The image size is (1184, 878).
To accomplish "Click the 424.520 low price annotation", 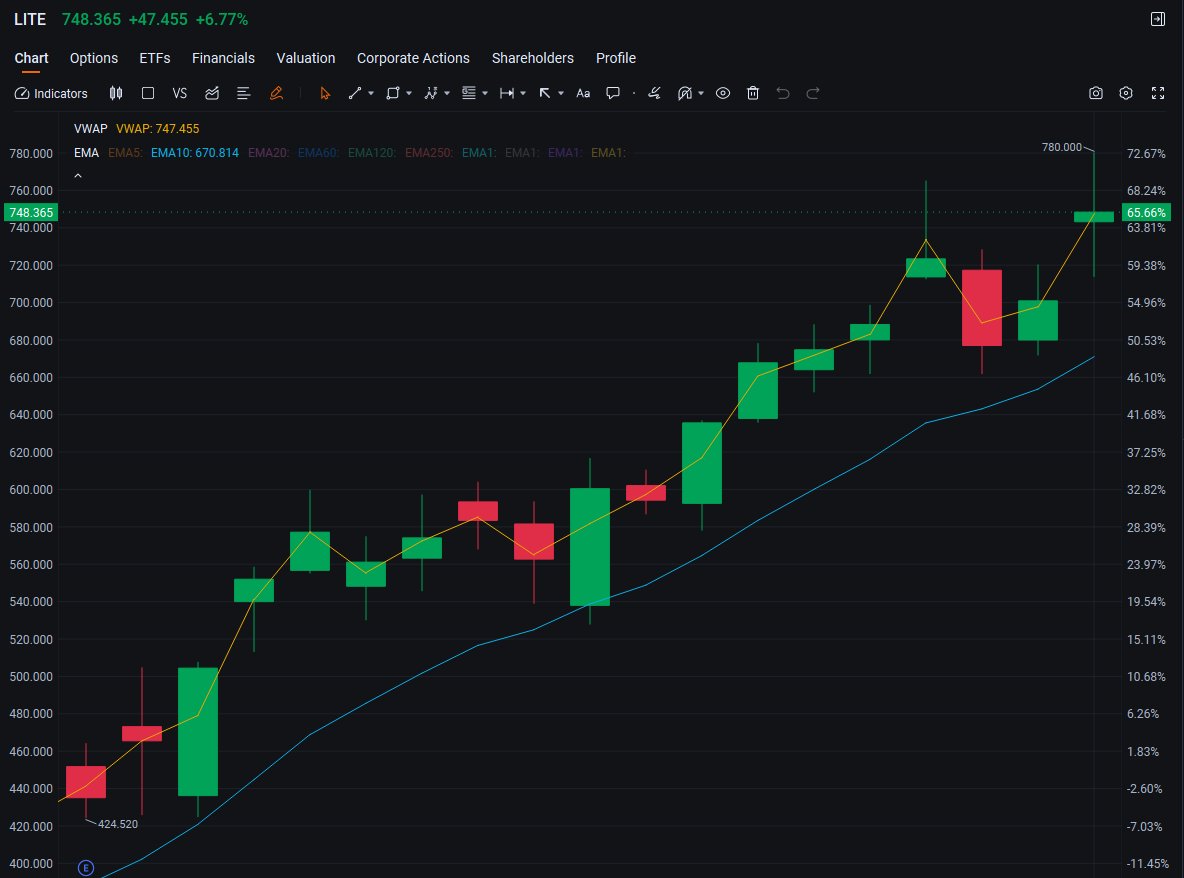I will tap(118, 824).
